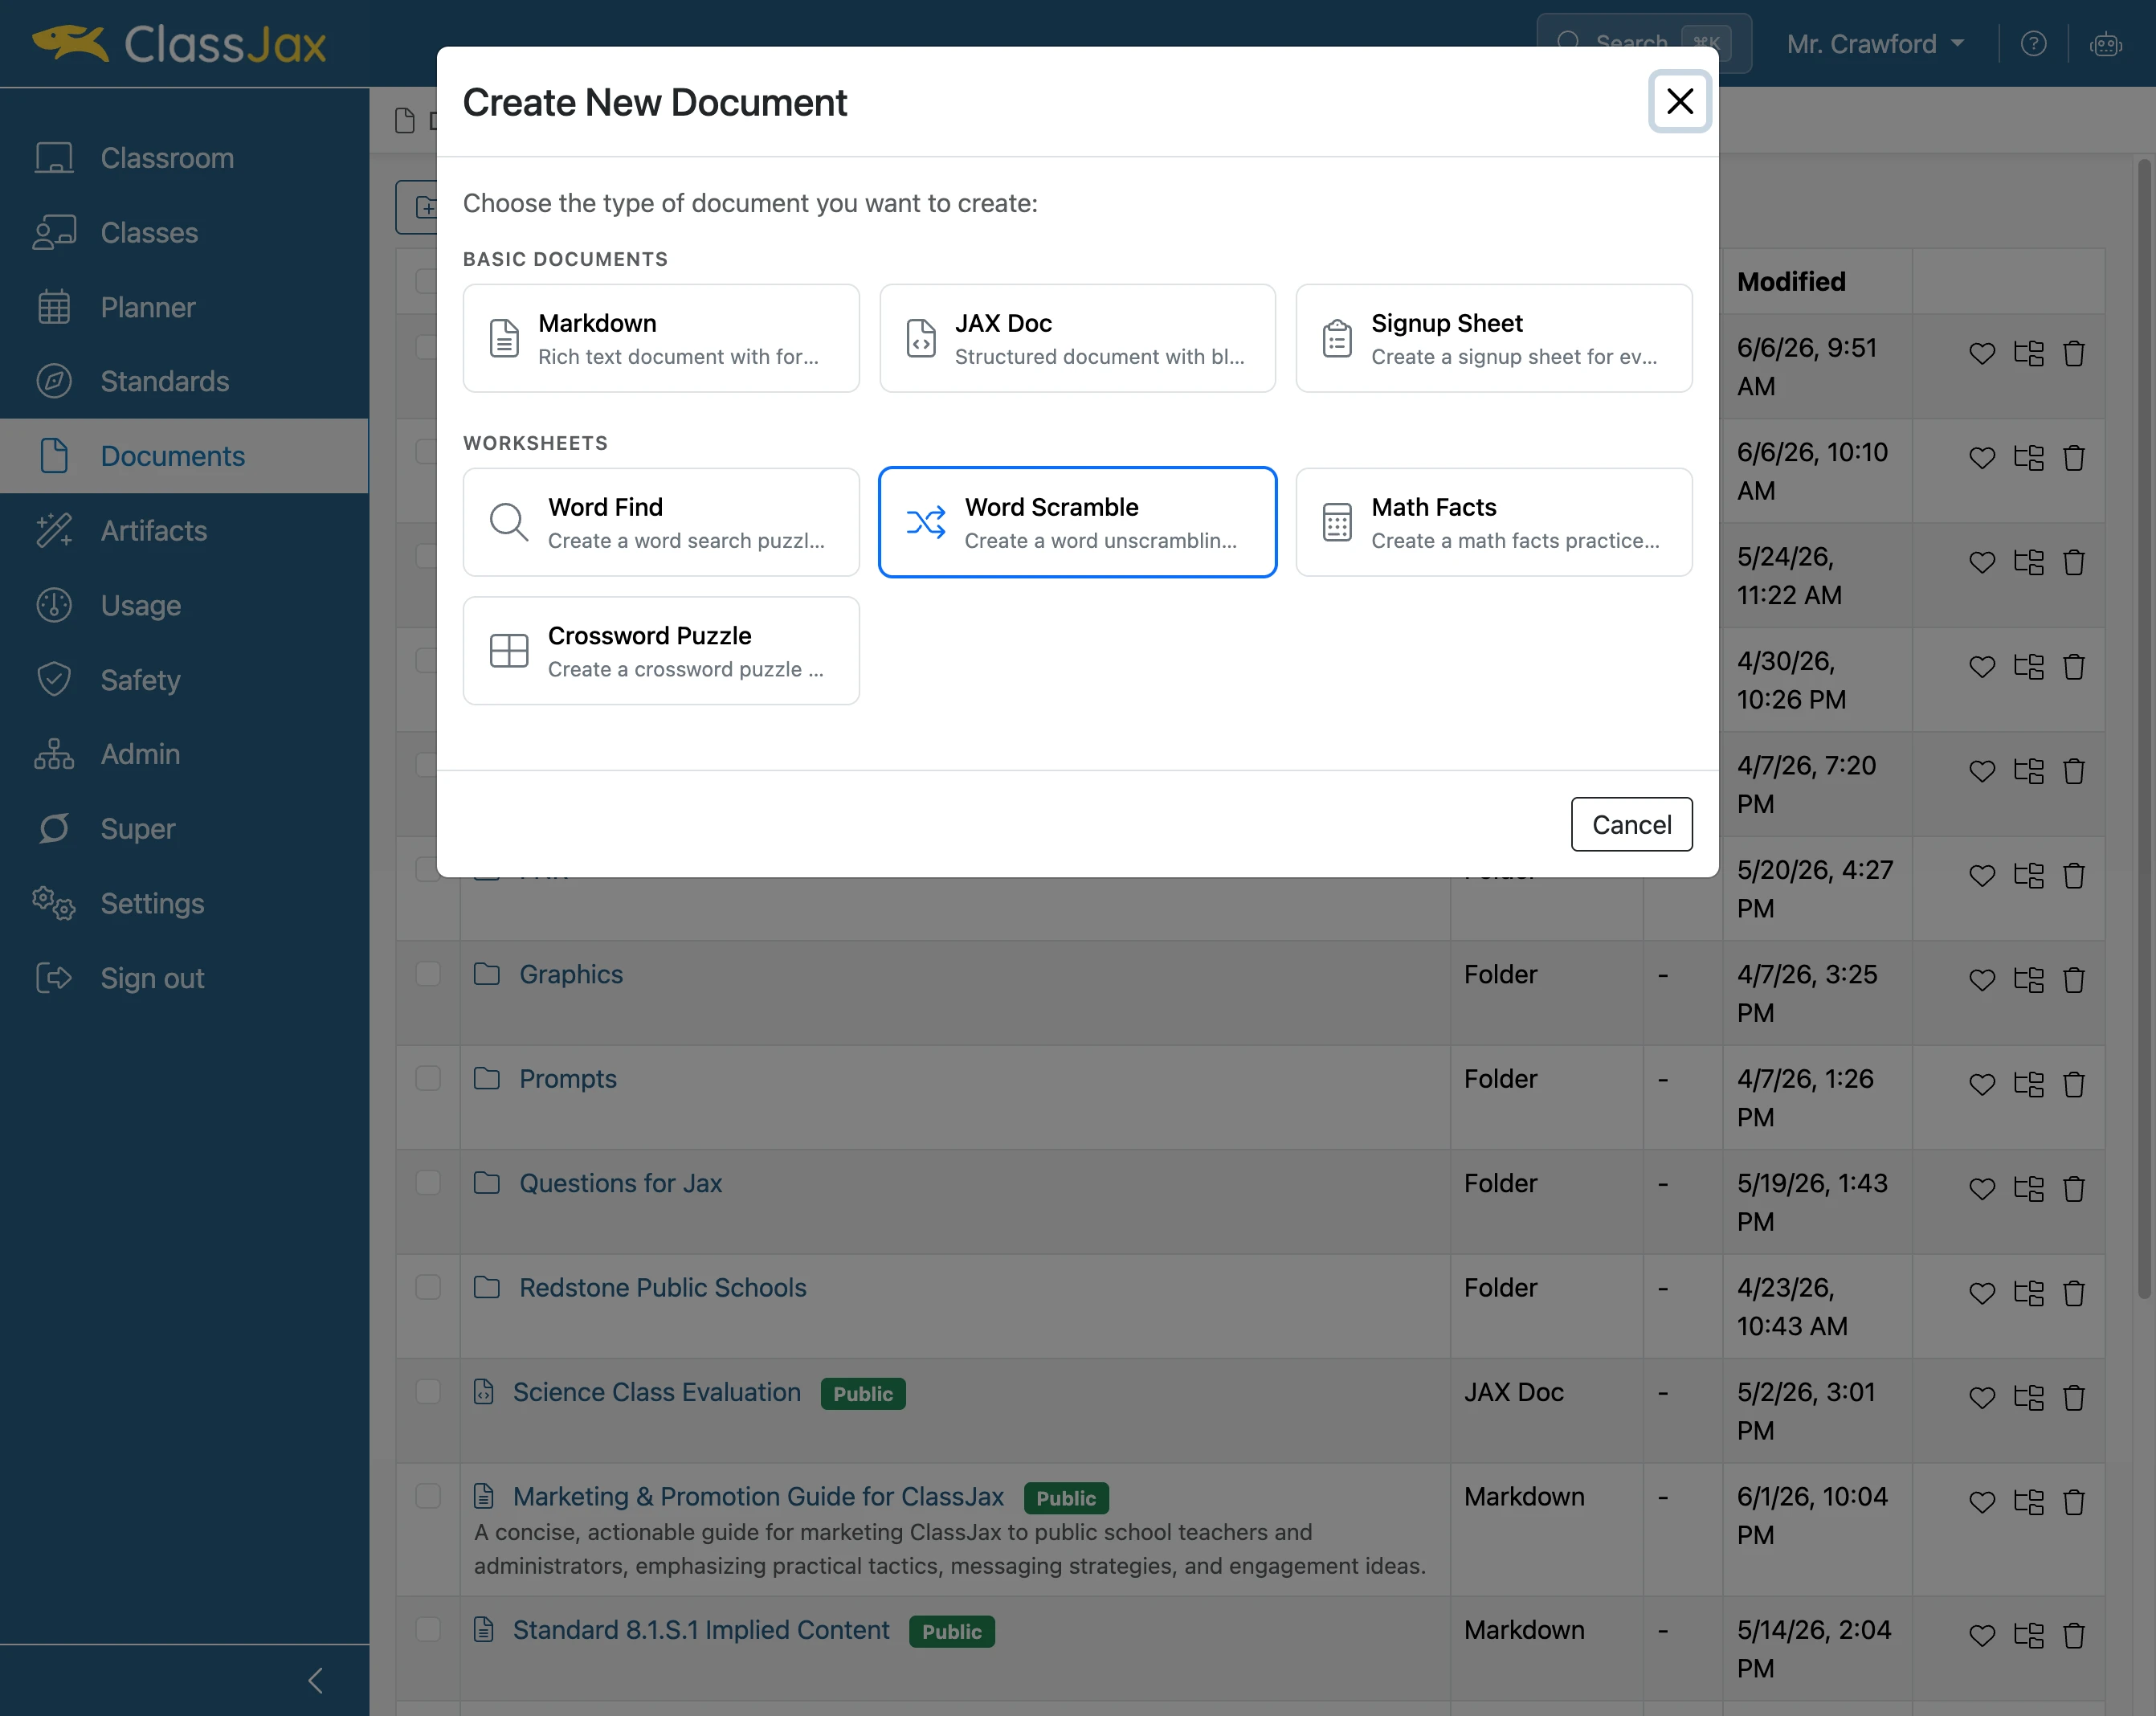Open Admin in the sidebar
The width and height of the screenshot is (2156, 1716).
pos(184,754)
